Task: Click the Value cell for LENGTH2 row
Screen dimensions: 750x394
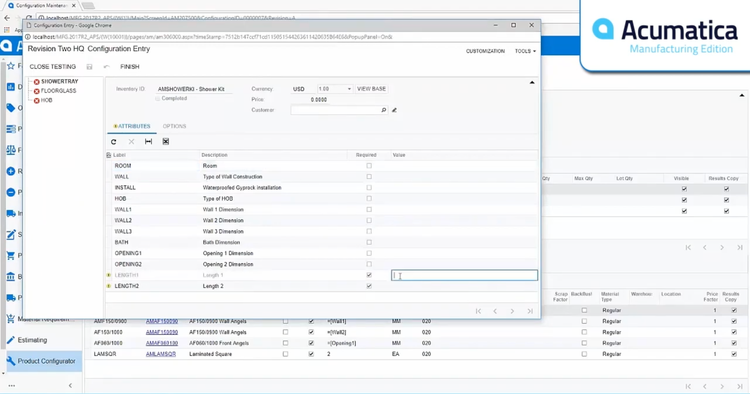Action: coord(464,286)
